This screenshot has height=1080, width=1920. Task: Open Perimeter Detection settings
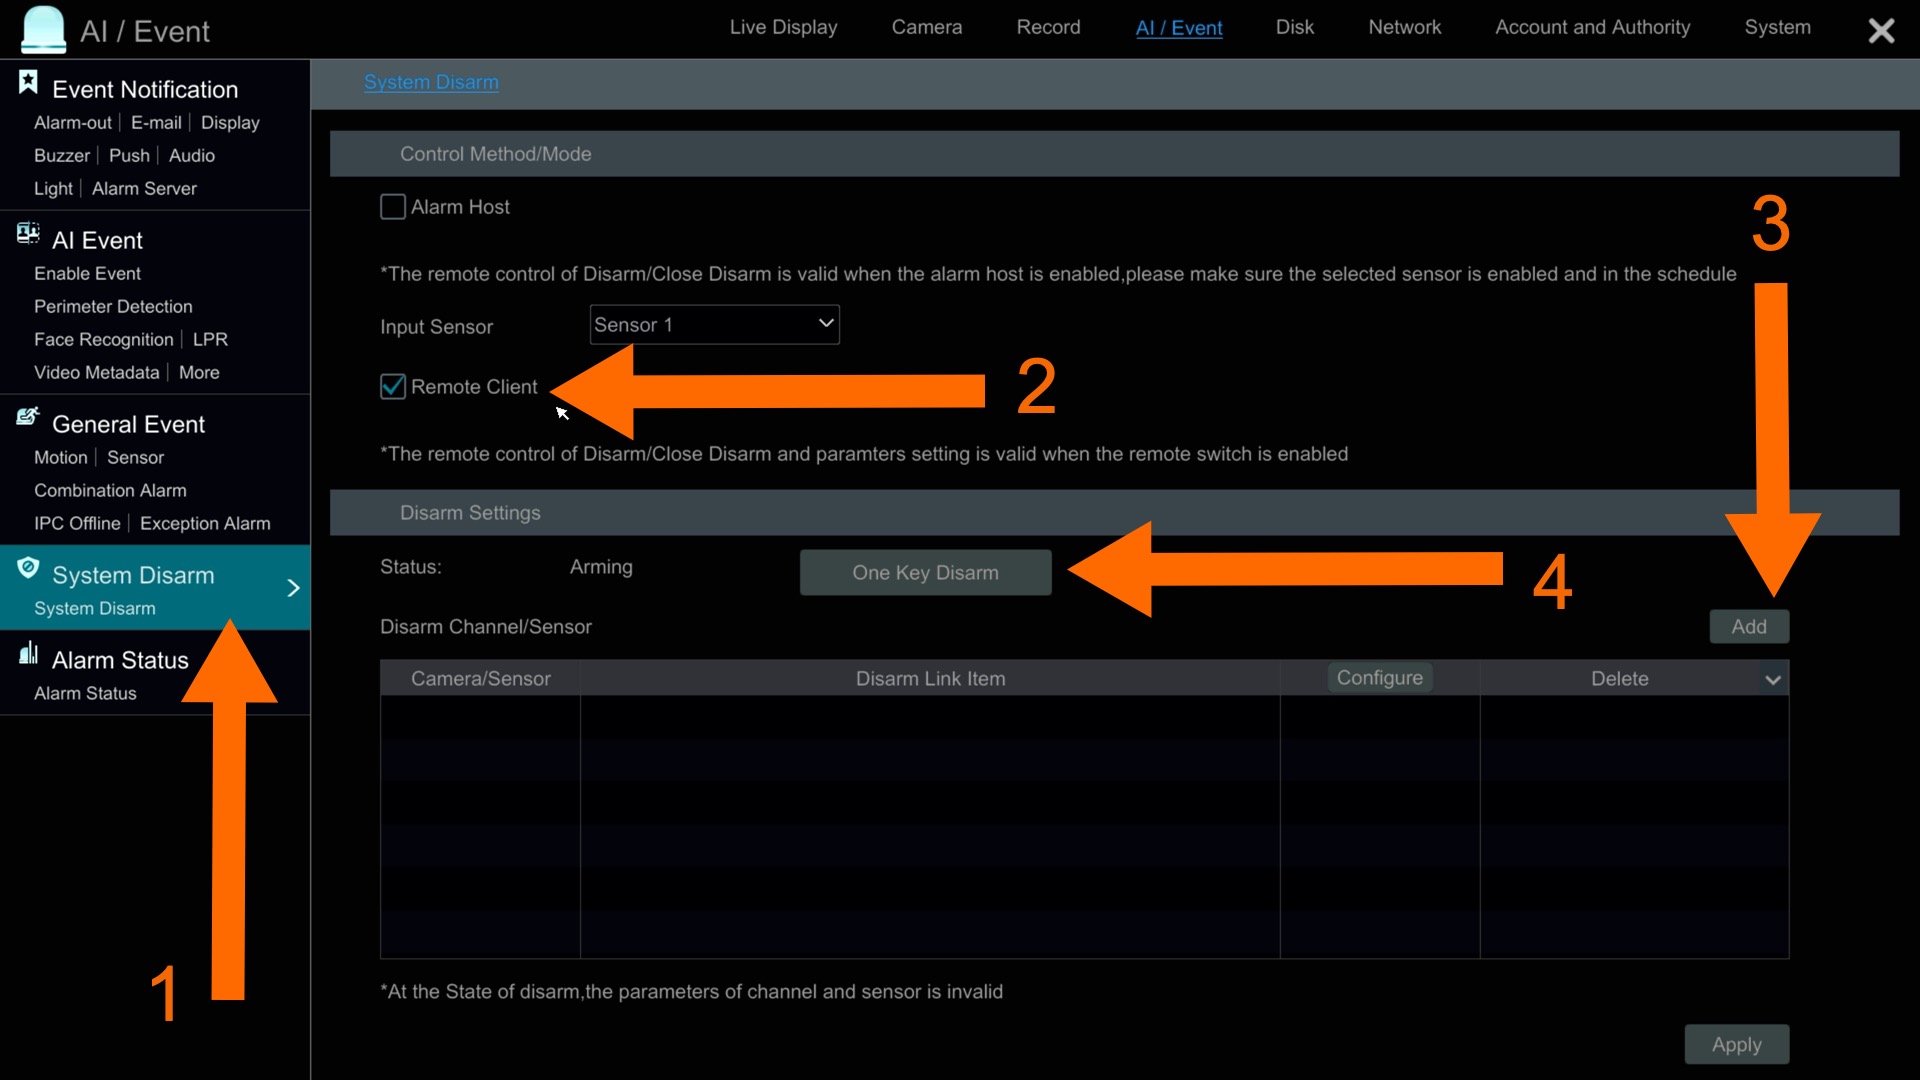[x=113, y=307]
